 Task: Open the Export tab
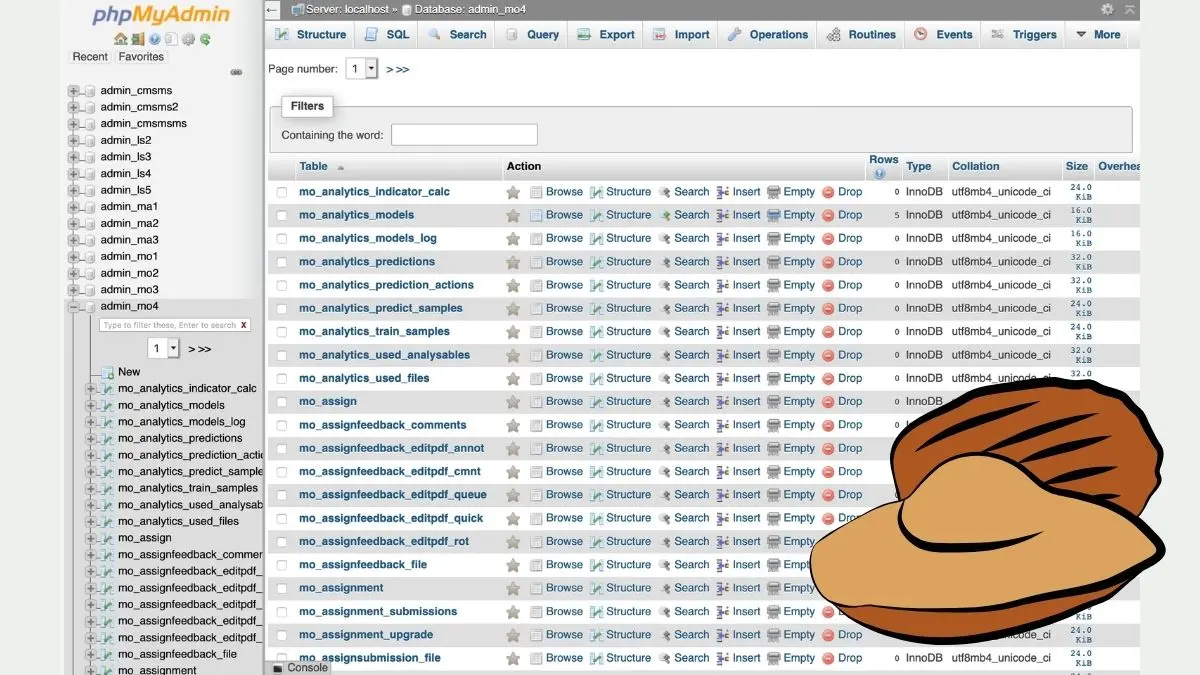coord(606,34)
